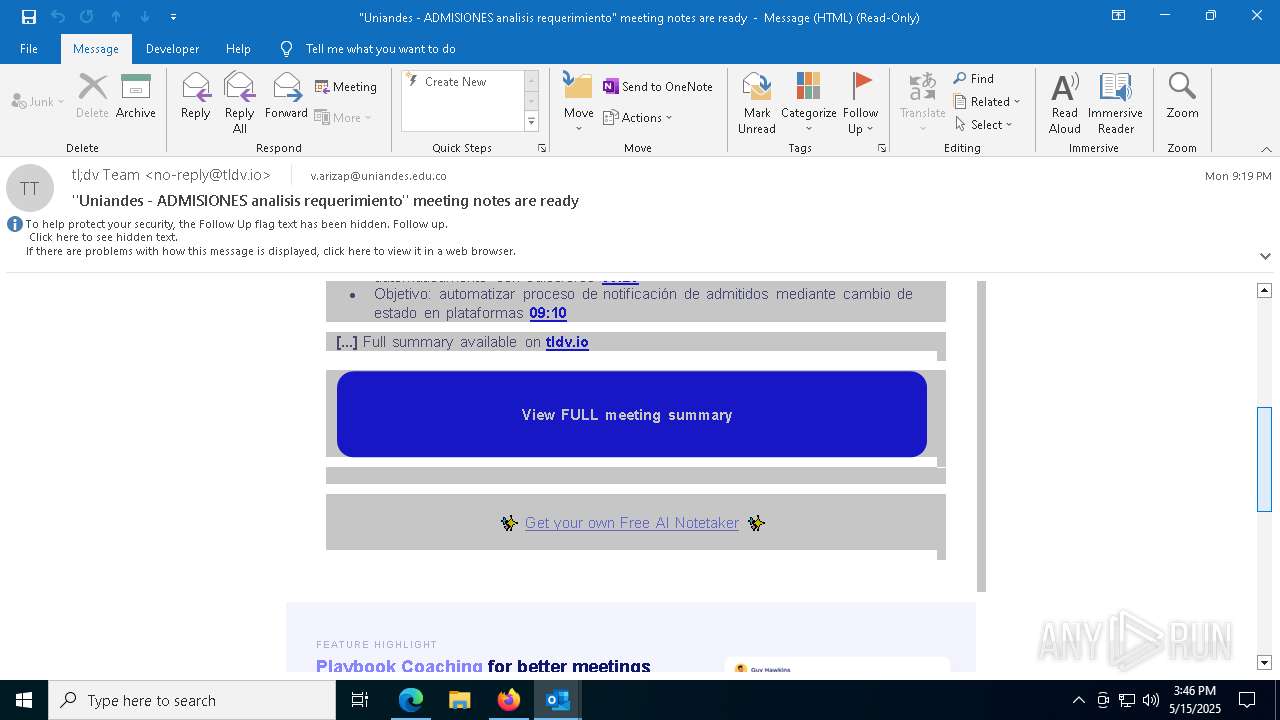This screenshot has width=1280, height=720.
Task: Open Categorize color menu
Action: coord(809,102)
